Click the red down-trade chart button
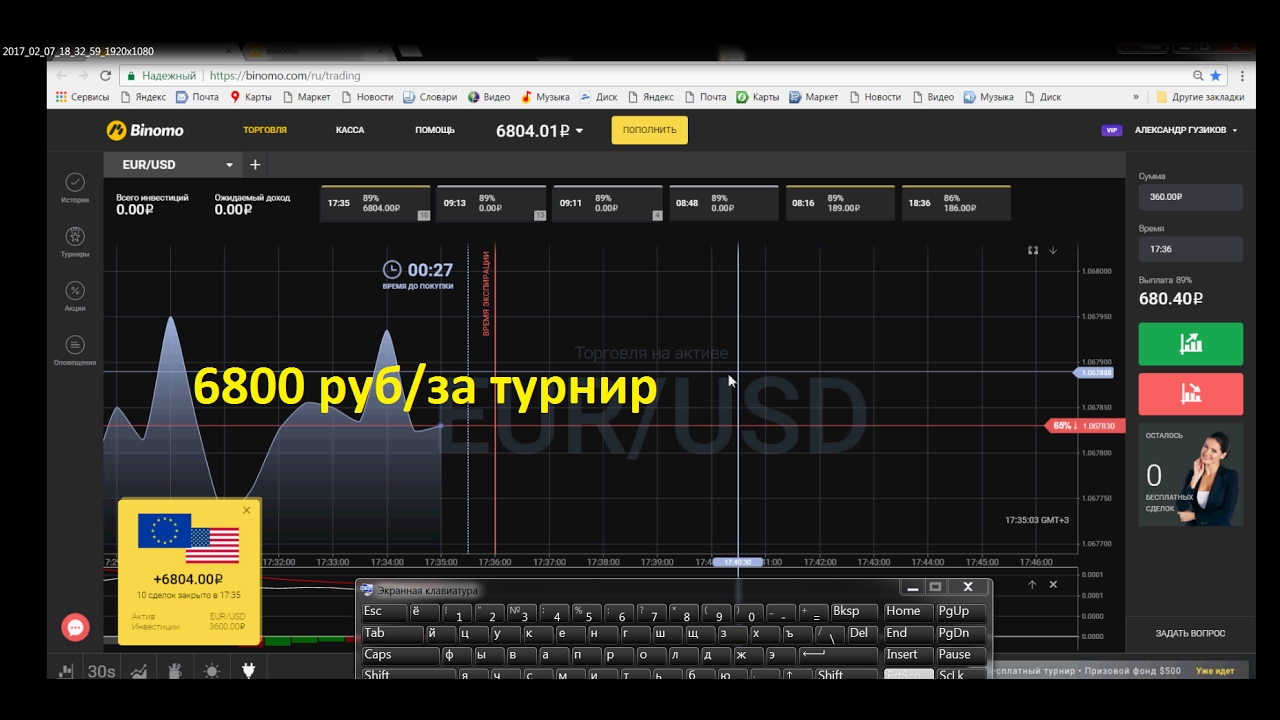Screen dimensions: 1280x720 click(x=1191, y=394)
